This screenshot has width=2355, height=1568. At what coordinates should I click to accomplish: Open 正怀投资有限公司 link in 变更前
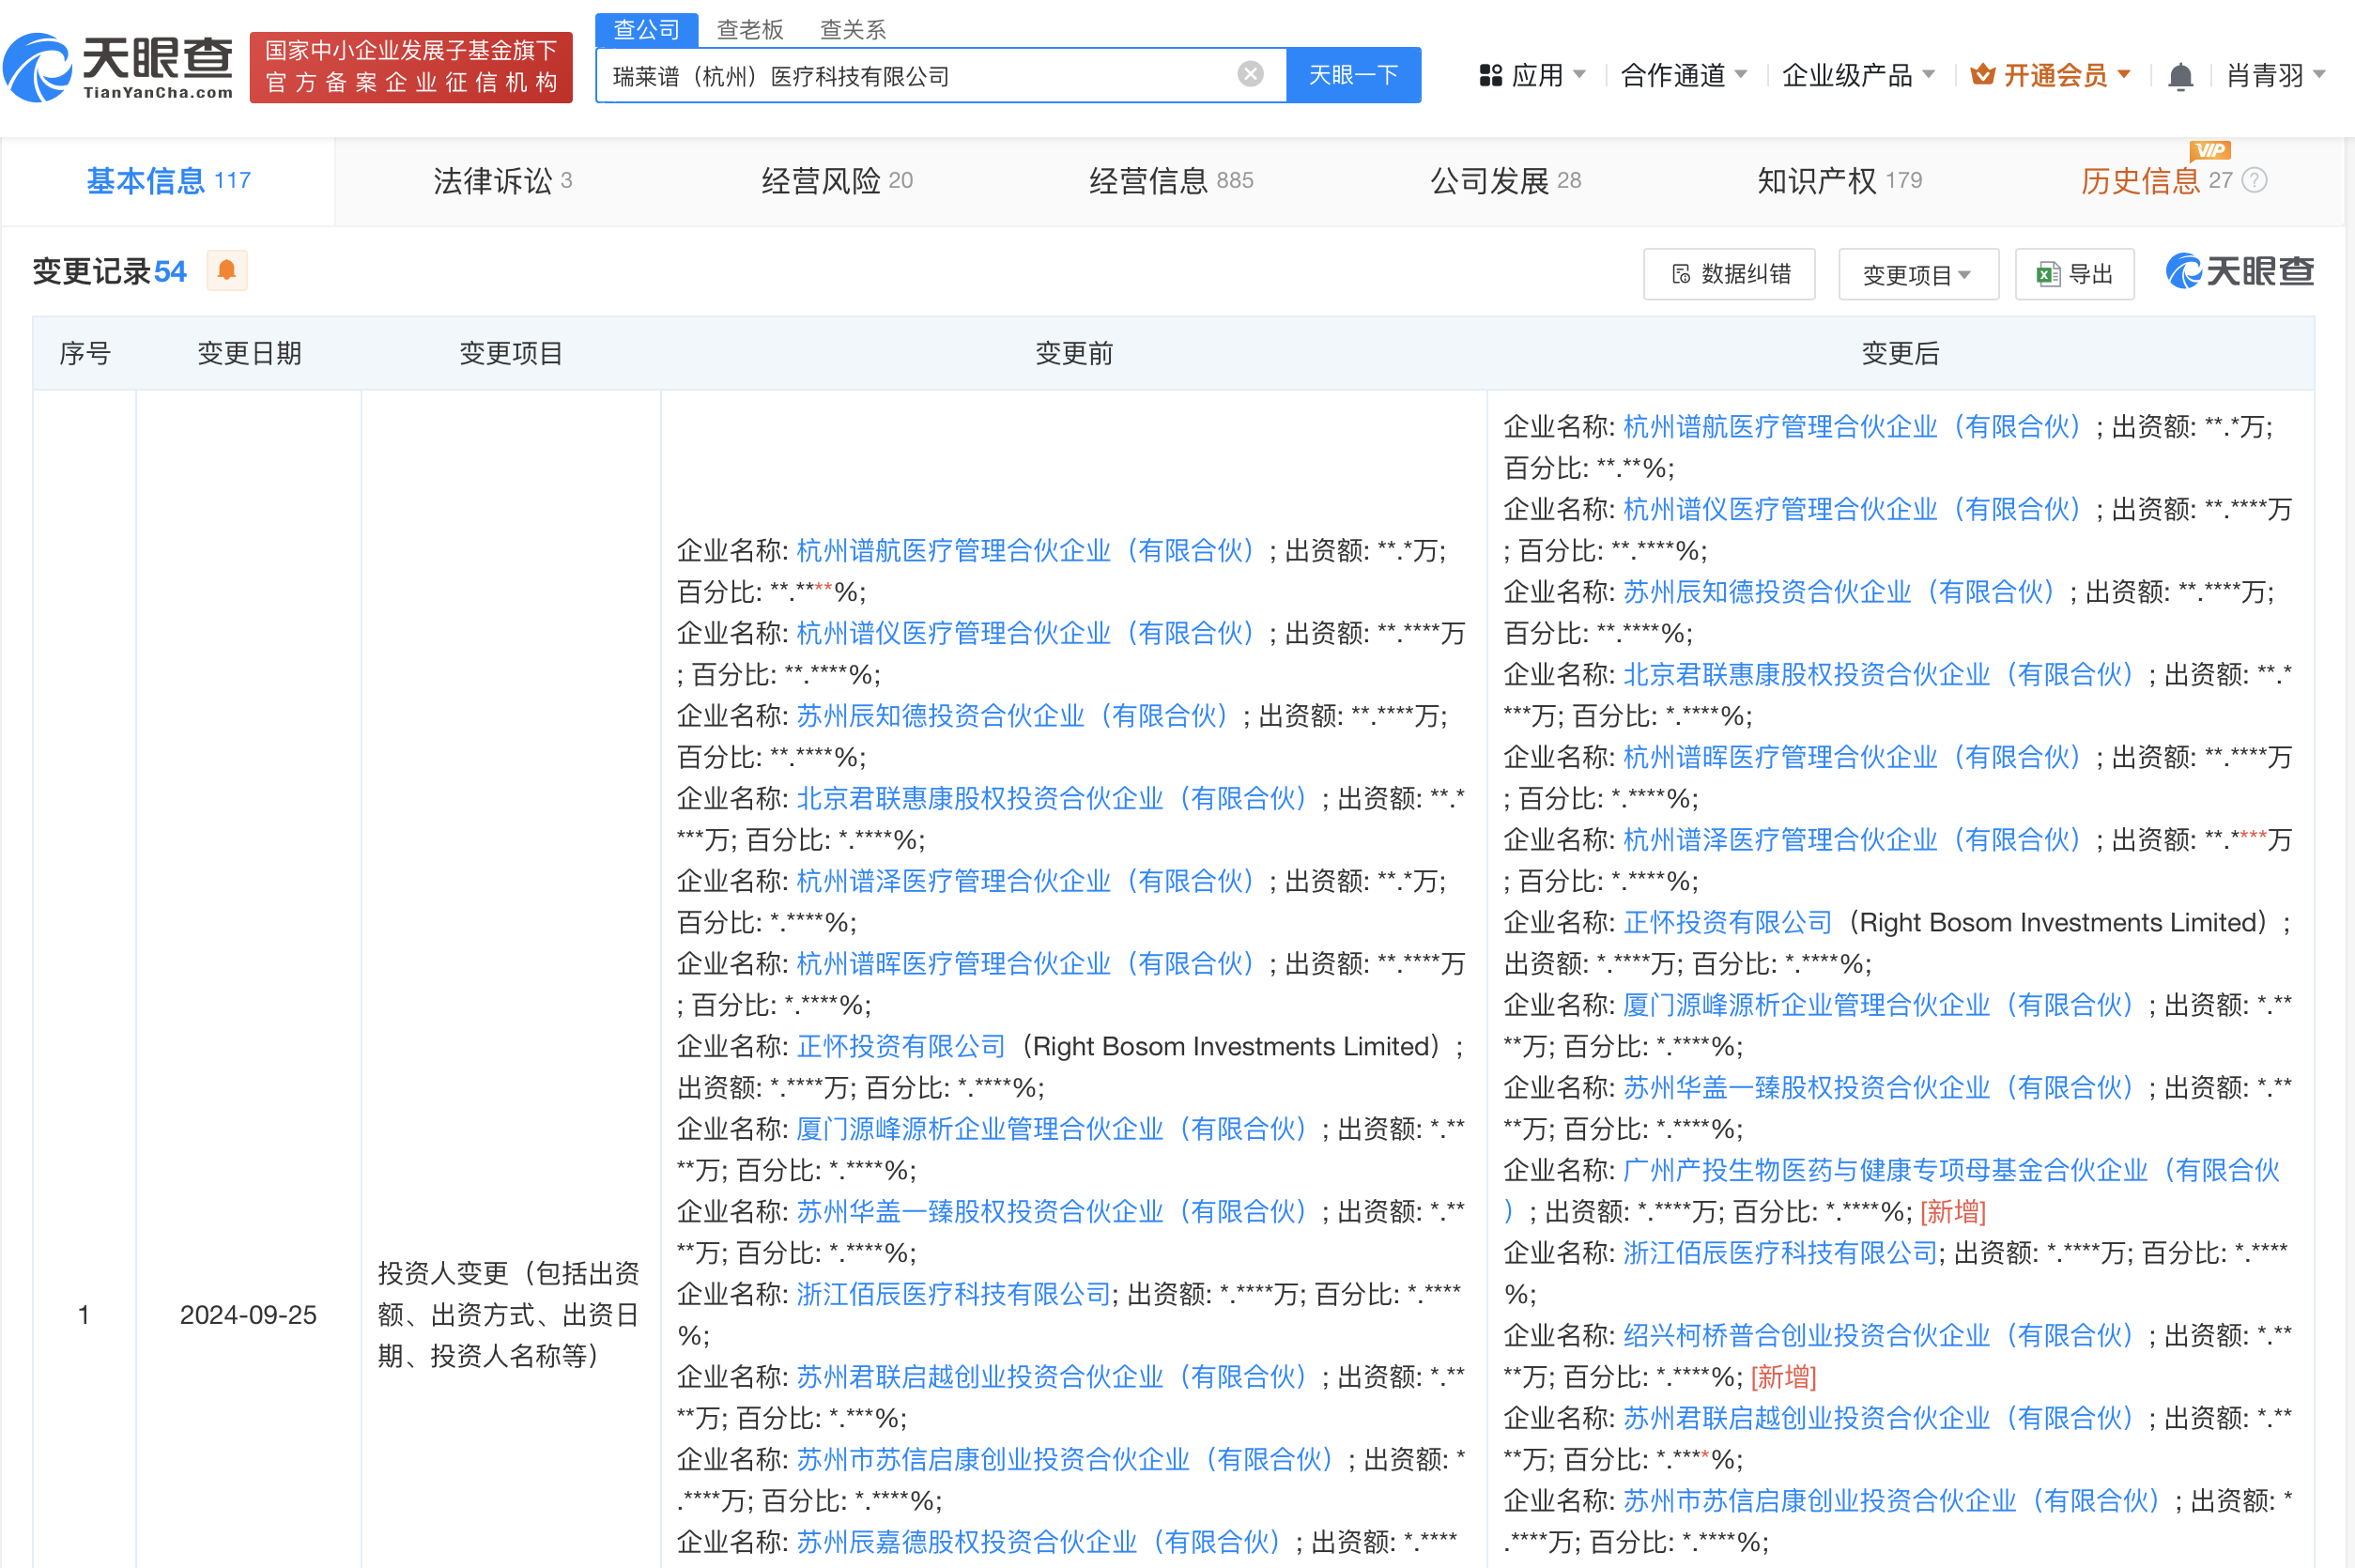click(x=900, y=1047)
